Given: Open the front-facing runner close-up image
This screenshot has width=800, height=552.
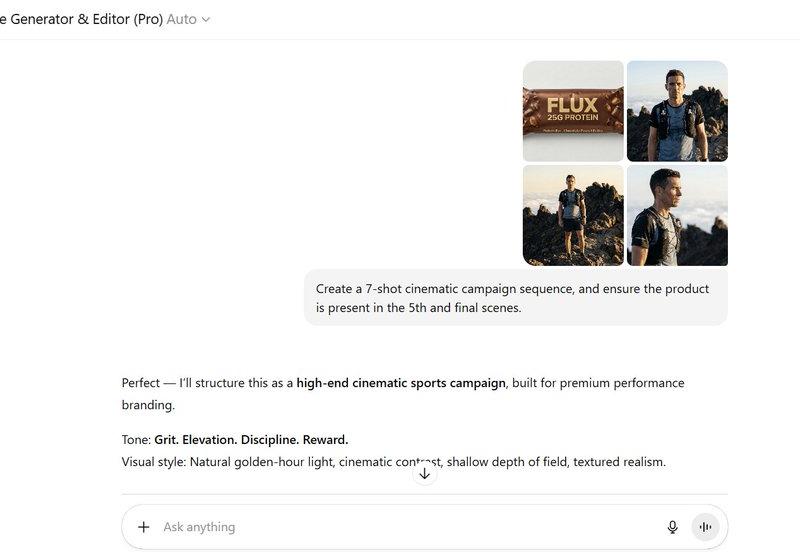Looking at the screenshot, I should [677, 111].
